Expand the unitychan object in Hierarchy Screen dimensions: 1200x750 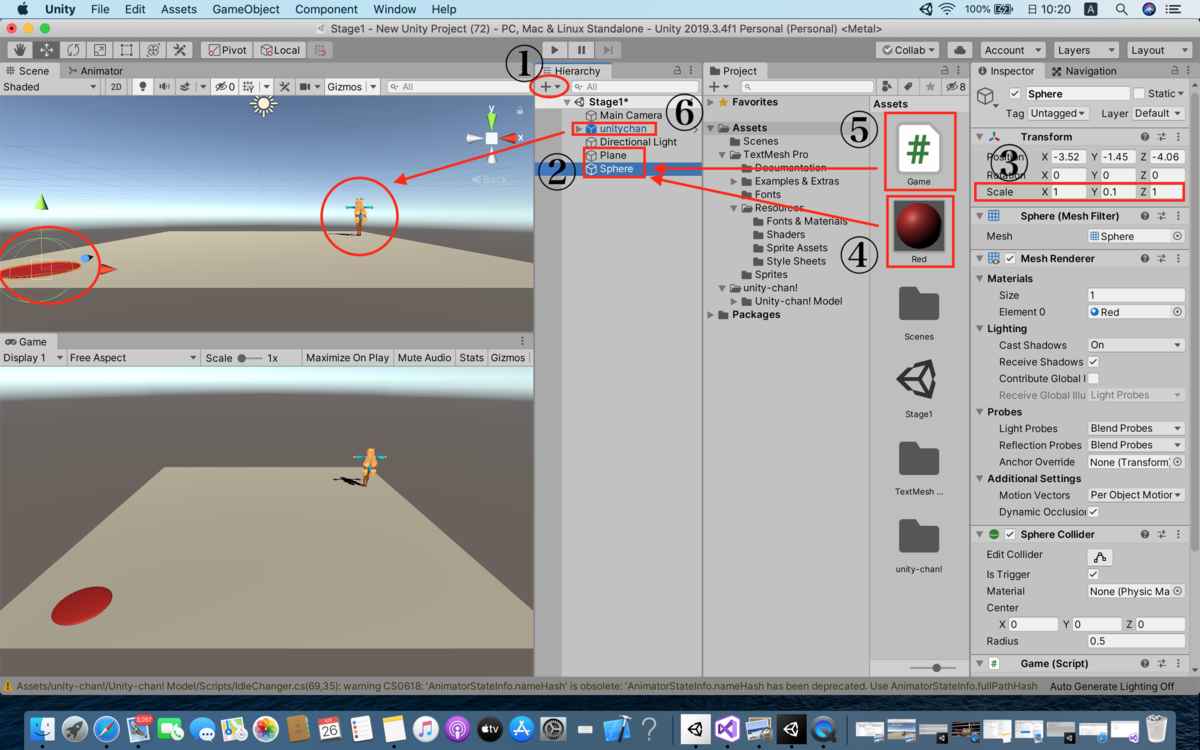tap(578, 129)
